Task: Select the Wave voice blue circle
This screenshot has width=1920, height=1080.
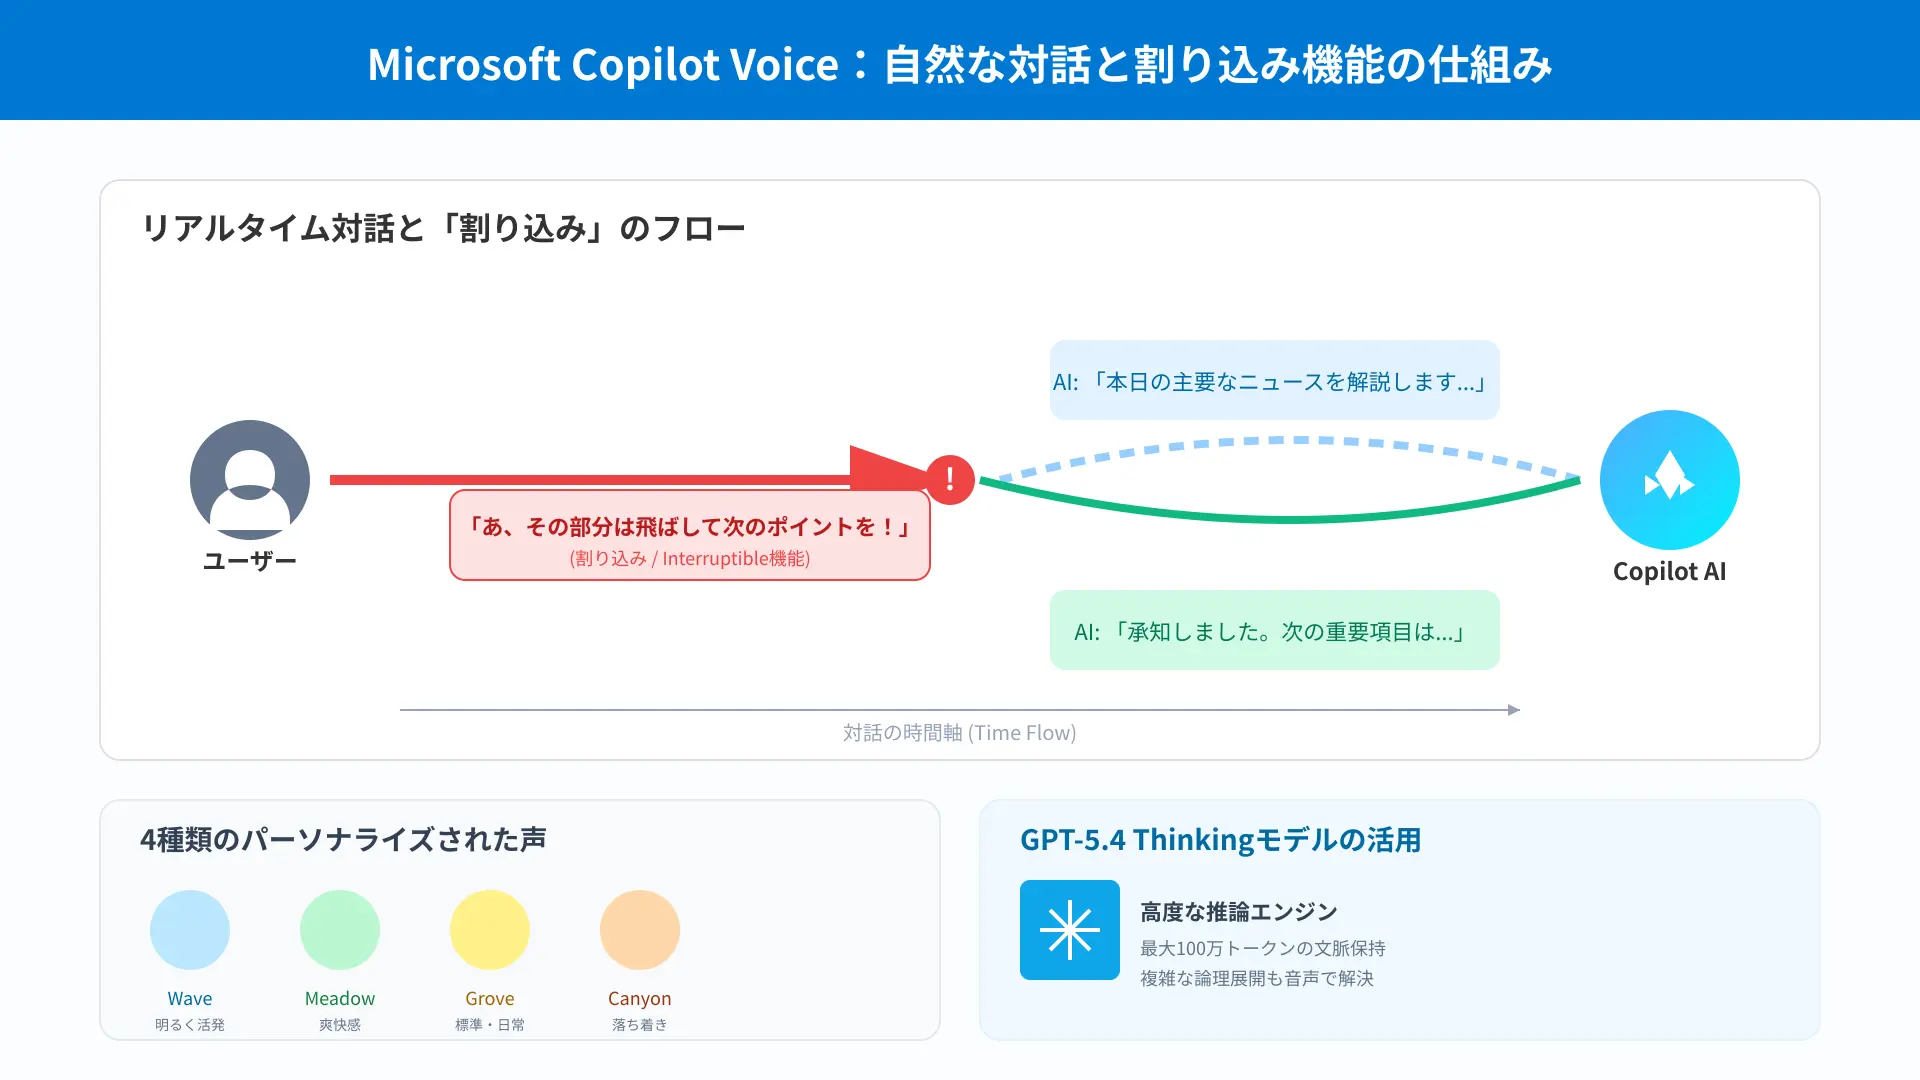Action: click(x=190, y=930)
